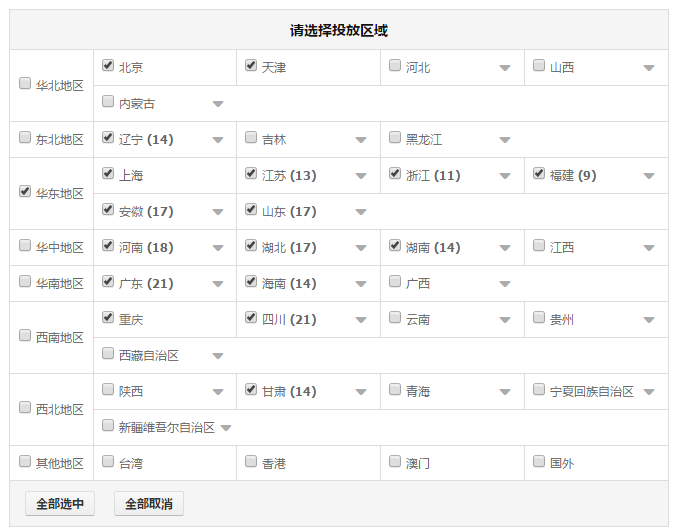Check the 华北地区 region checkbox
This screenshot has height=528, width=679.
click(25, 83)
